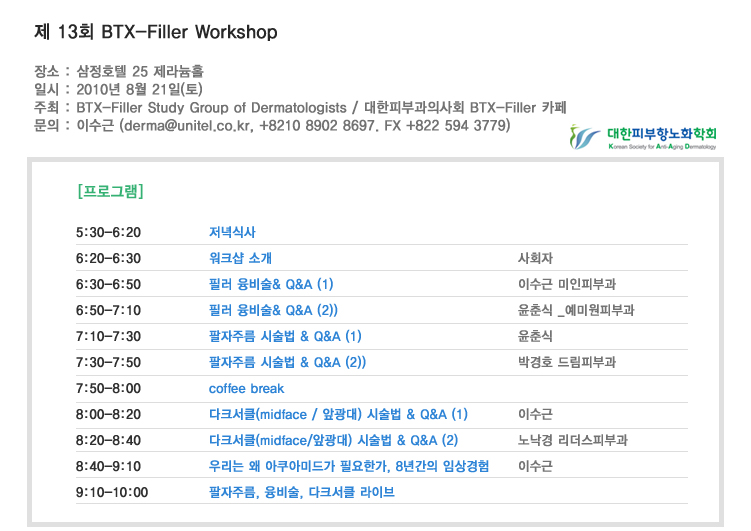Click speaker 박경호 드림피부과
This screenshot has width=751, height=531.
pos(566,362)
